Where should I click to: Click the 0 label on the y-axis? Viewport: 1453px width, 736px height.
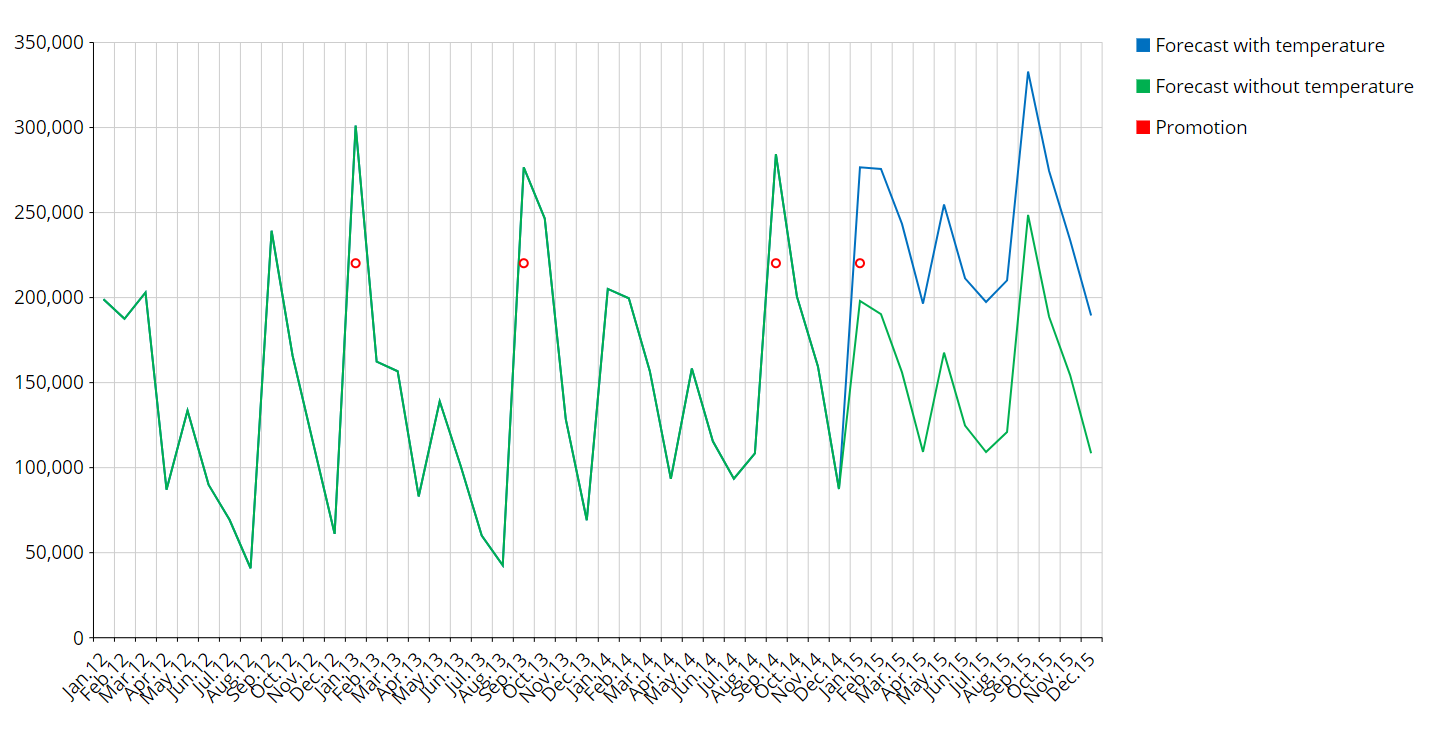[78, 637]
